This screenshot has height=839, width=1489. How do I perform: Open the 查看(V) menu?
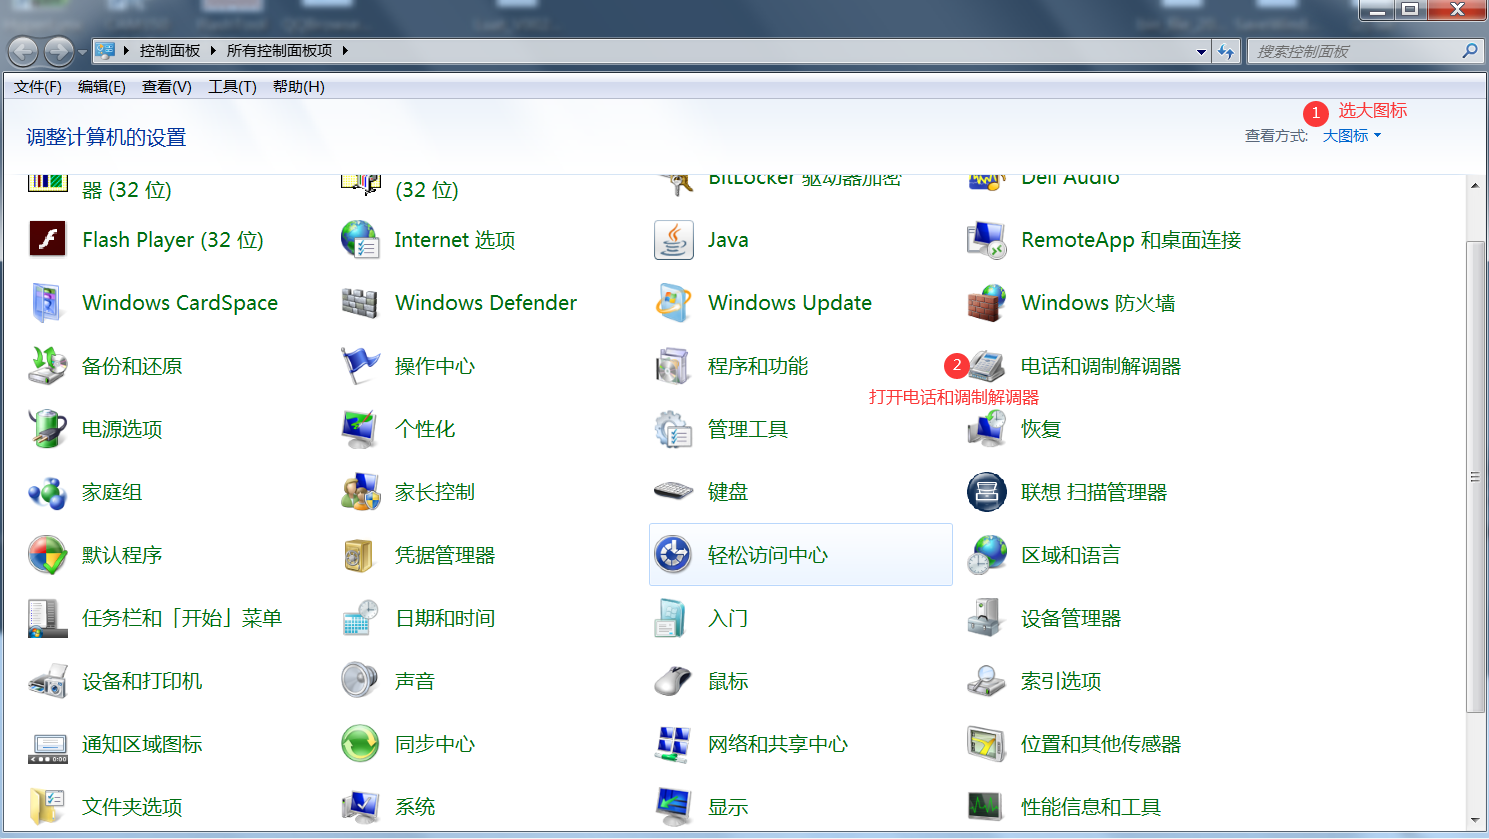coord(167,87)
